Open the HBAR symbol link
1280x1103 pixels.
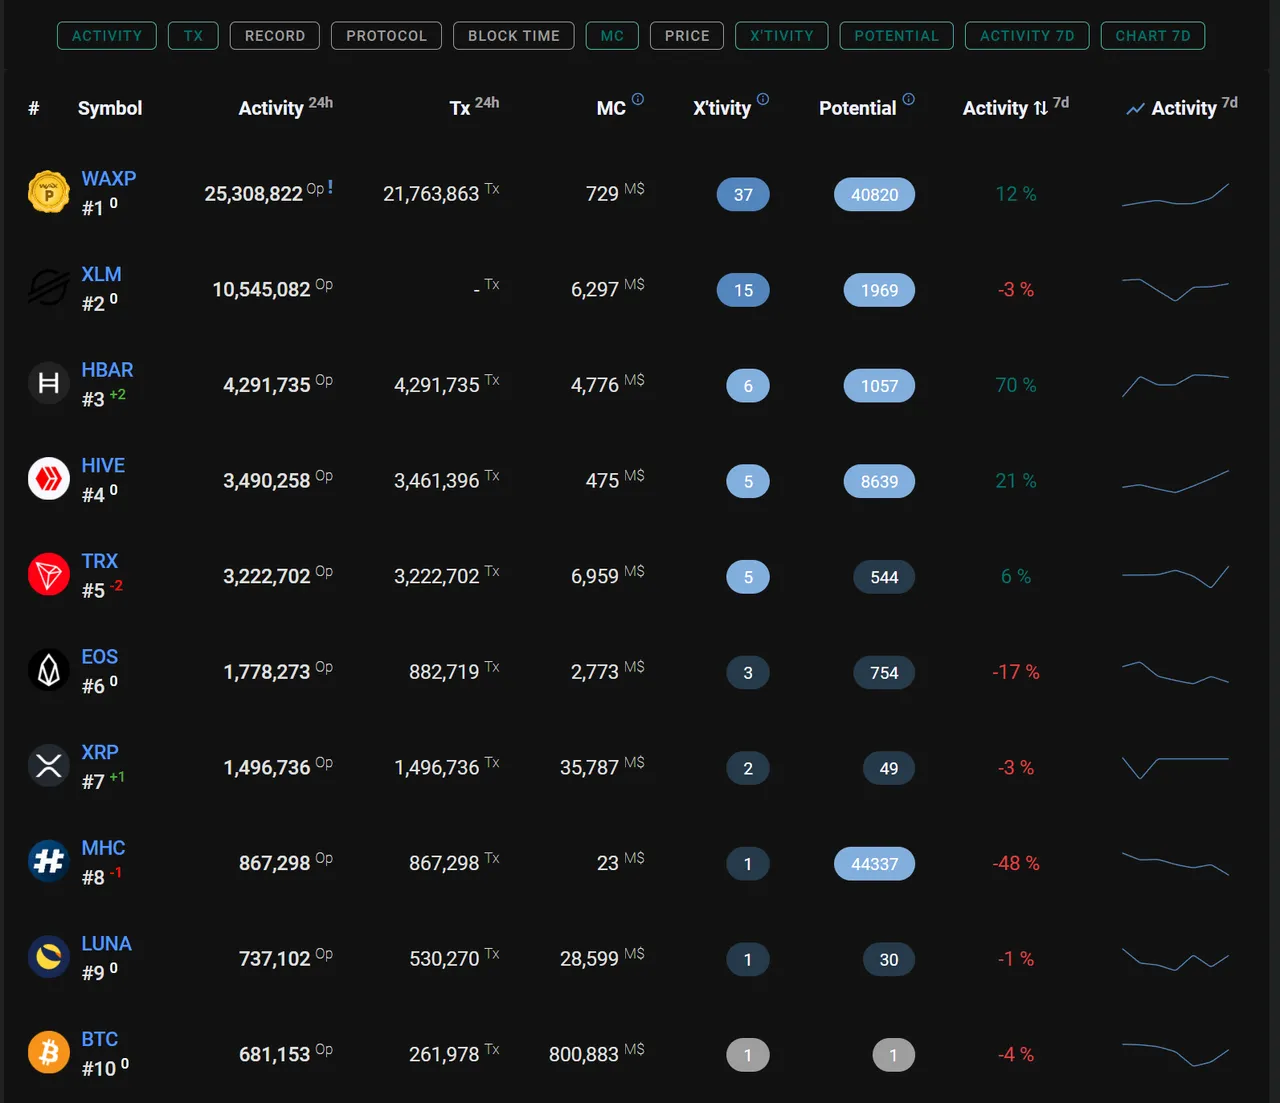(x=107, y=369)
